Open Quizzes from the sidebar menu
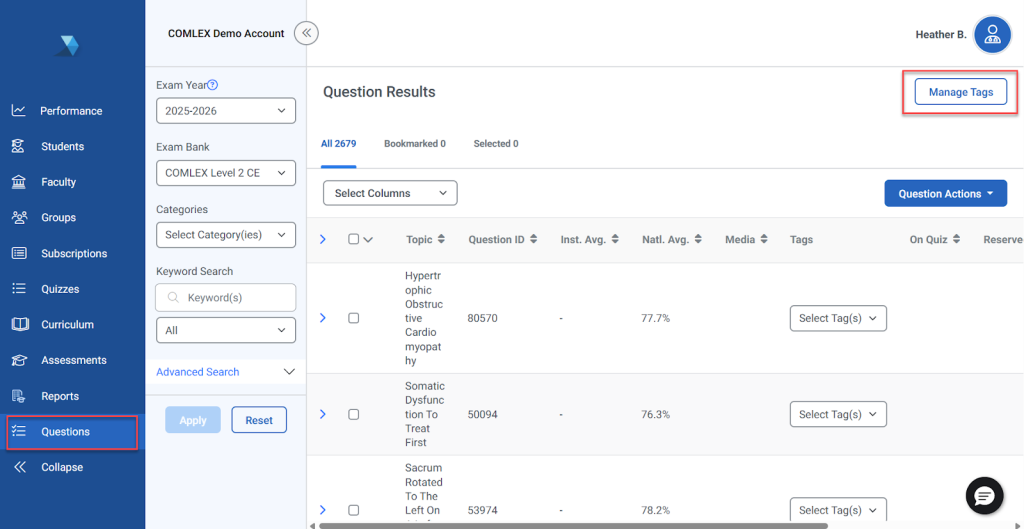This screenshot has width=1024, height=529. tap(59, 289)
